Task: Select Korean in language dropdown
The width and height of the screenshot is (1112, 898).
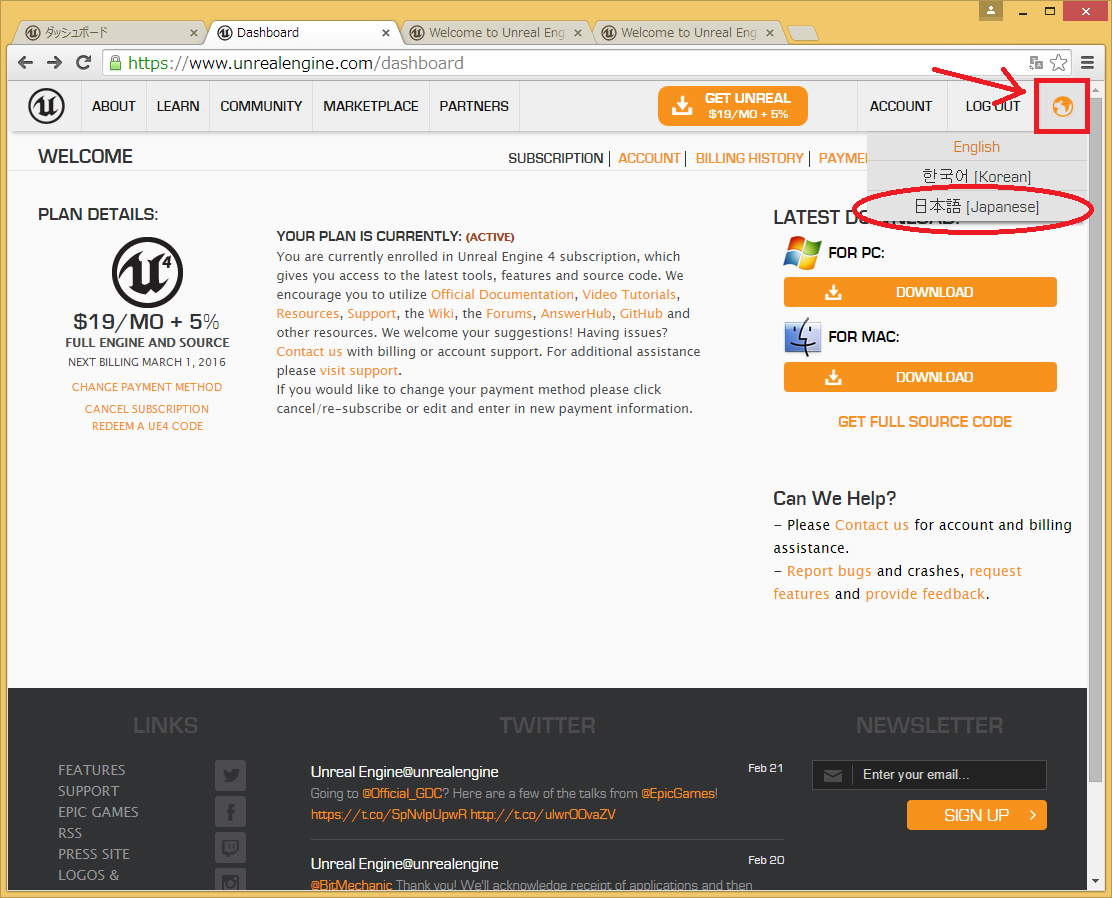Action: pos(977,176)
